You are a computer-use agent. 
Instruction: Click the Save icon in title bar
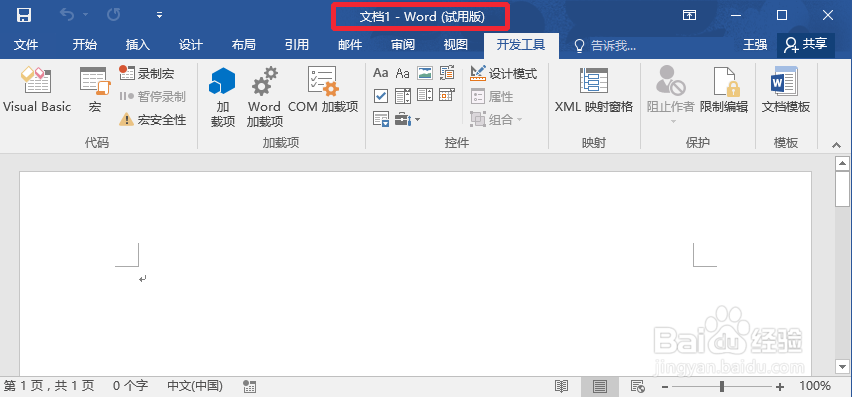[x=24, y=15]
